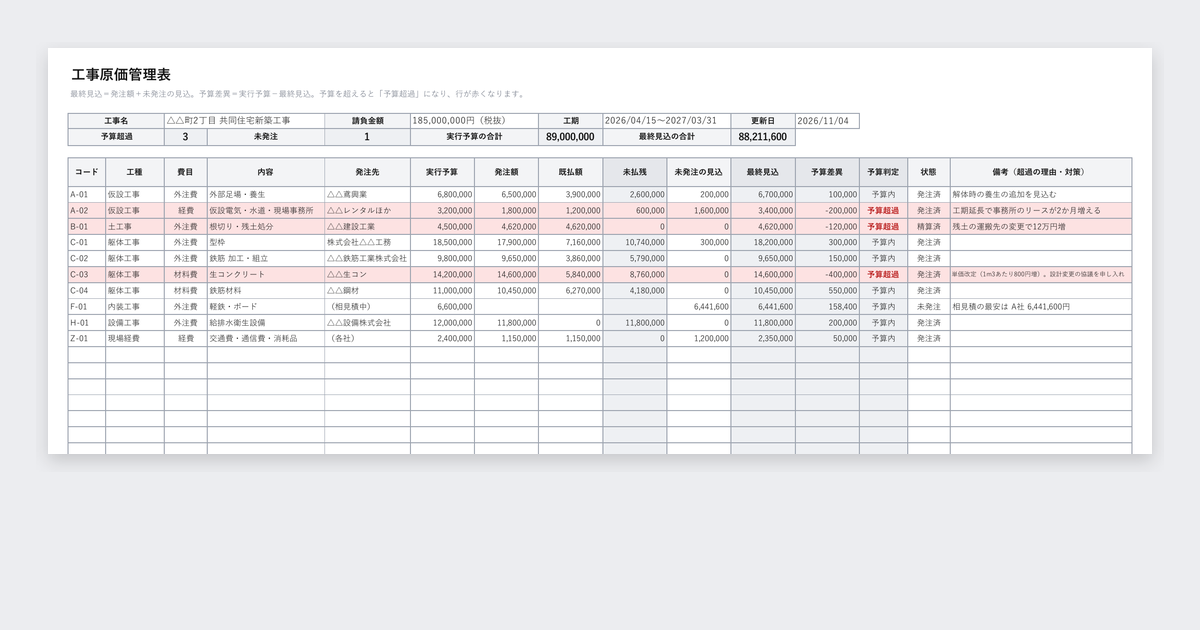The height and width of the screenshot is (630, 1200).
Task: Click the remark 相見積の最安は A社 6,441,600円
Action: tap(1041, 307)
